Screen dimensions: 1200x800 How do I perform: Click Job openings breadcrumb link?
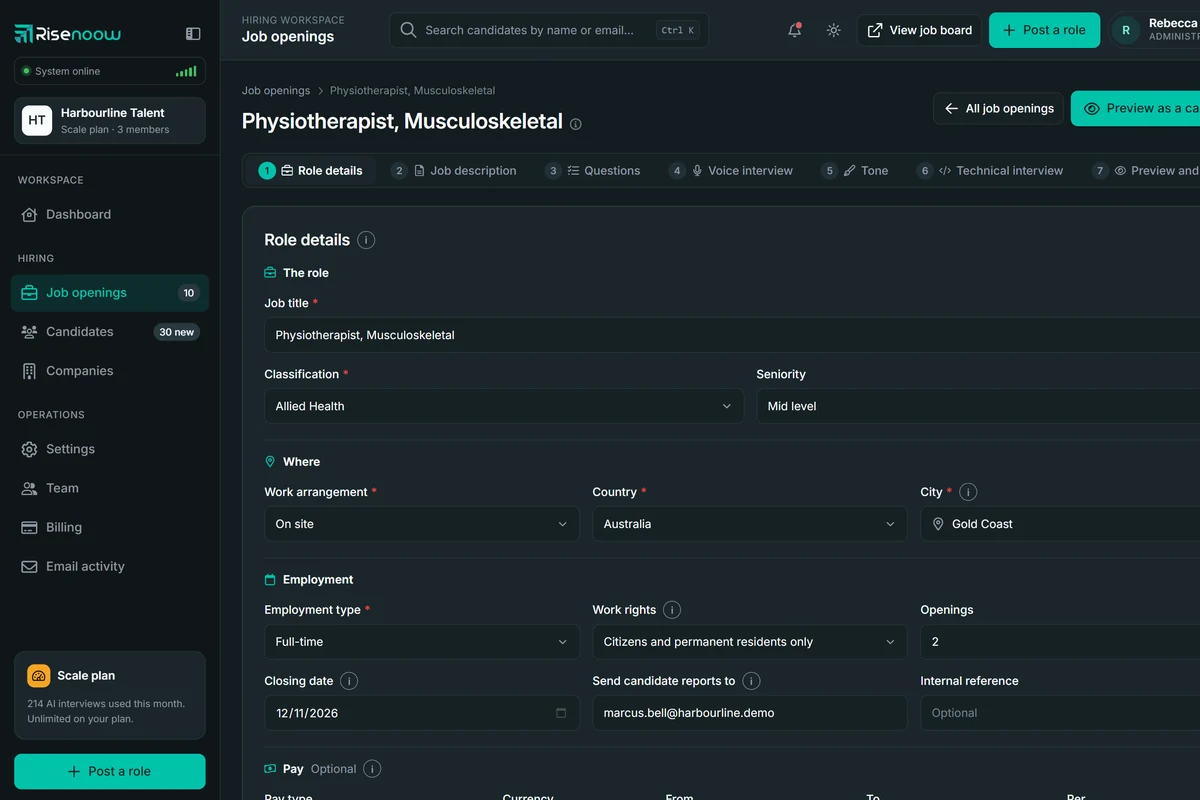pos(276,91)
